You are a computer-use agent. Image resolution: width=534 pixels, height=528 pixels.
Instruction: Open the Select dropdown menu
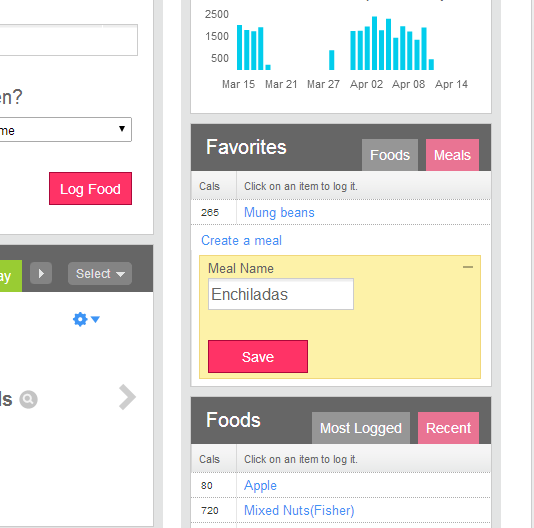[100, 273]
